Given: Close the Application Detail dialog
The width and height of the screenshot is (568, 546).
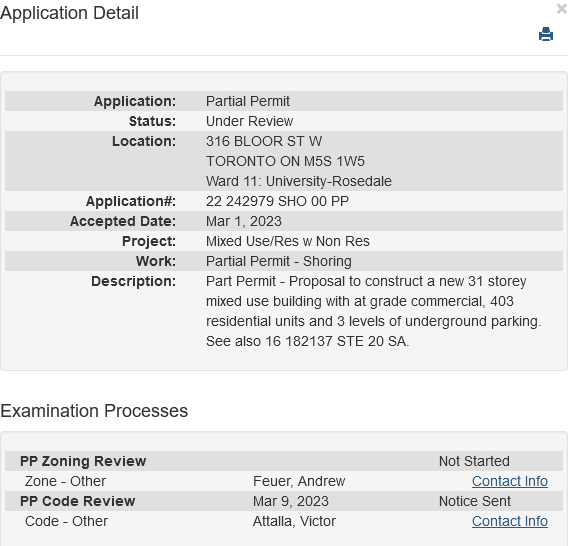Looking at the screenshot, I should [x=562, y=9].
